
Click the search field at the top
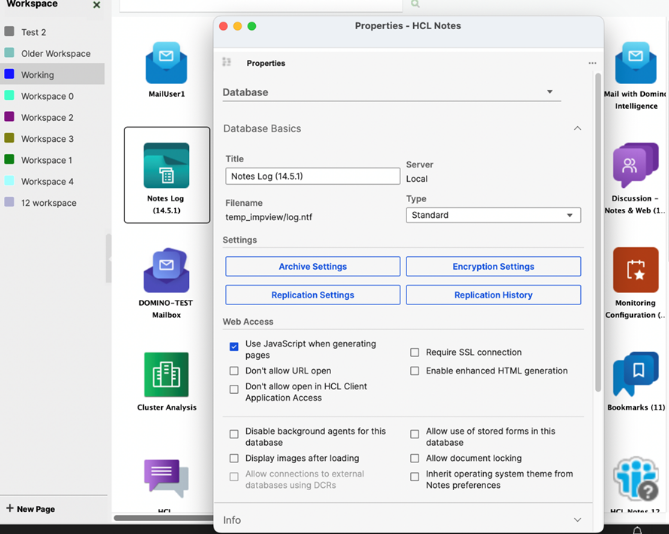pos(261,4)
